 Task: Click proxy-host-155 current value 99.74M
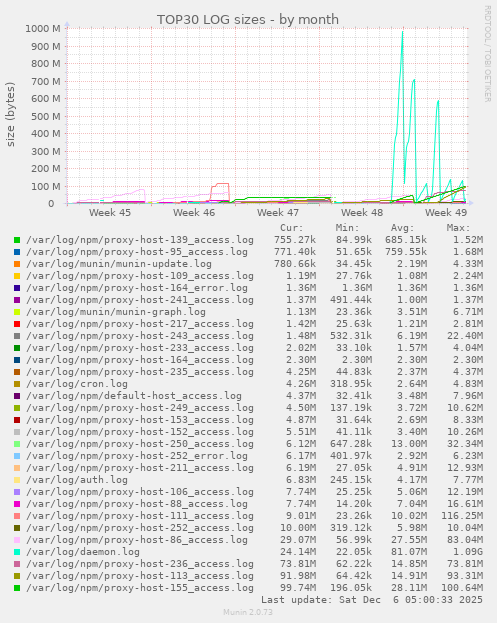coord(301,588)
